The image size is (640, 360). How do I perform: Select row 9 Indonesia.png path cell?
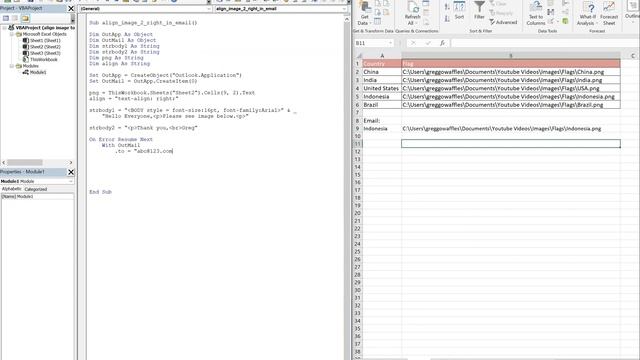click(511, 129)
